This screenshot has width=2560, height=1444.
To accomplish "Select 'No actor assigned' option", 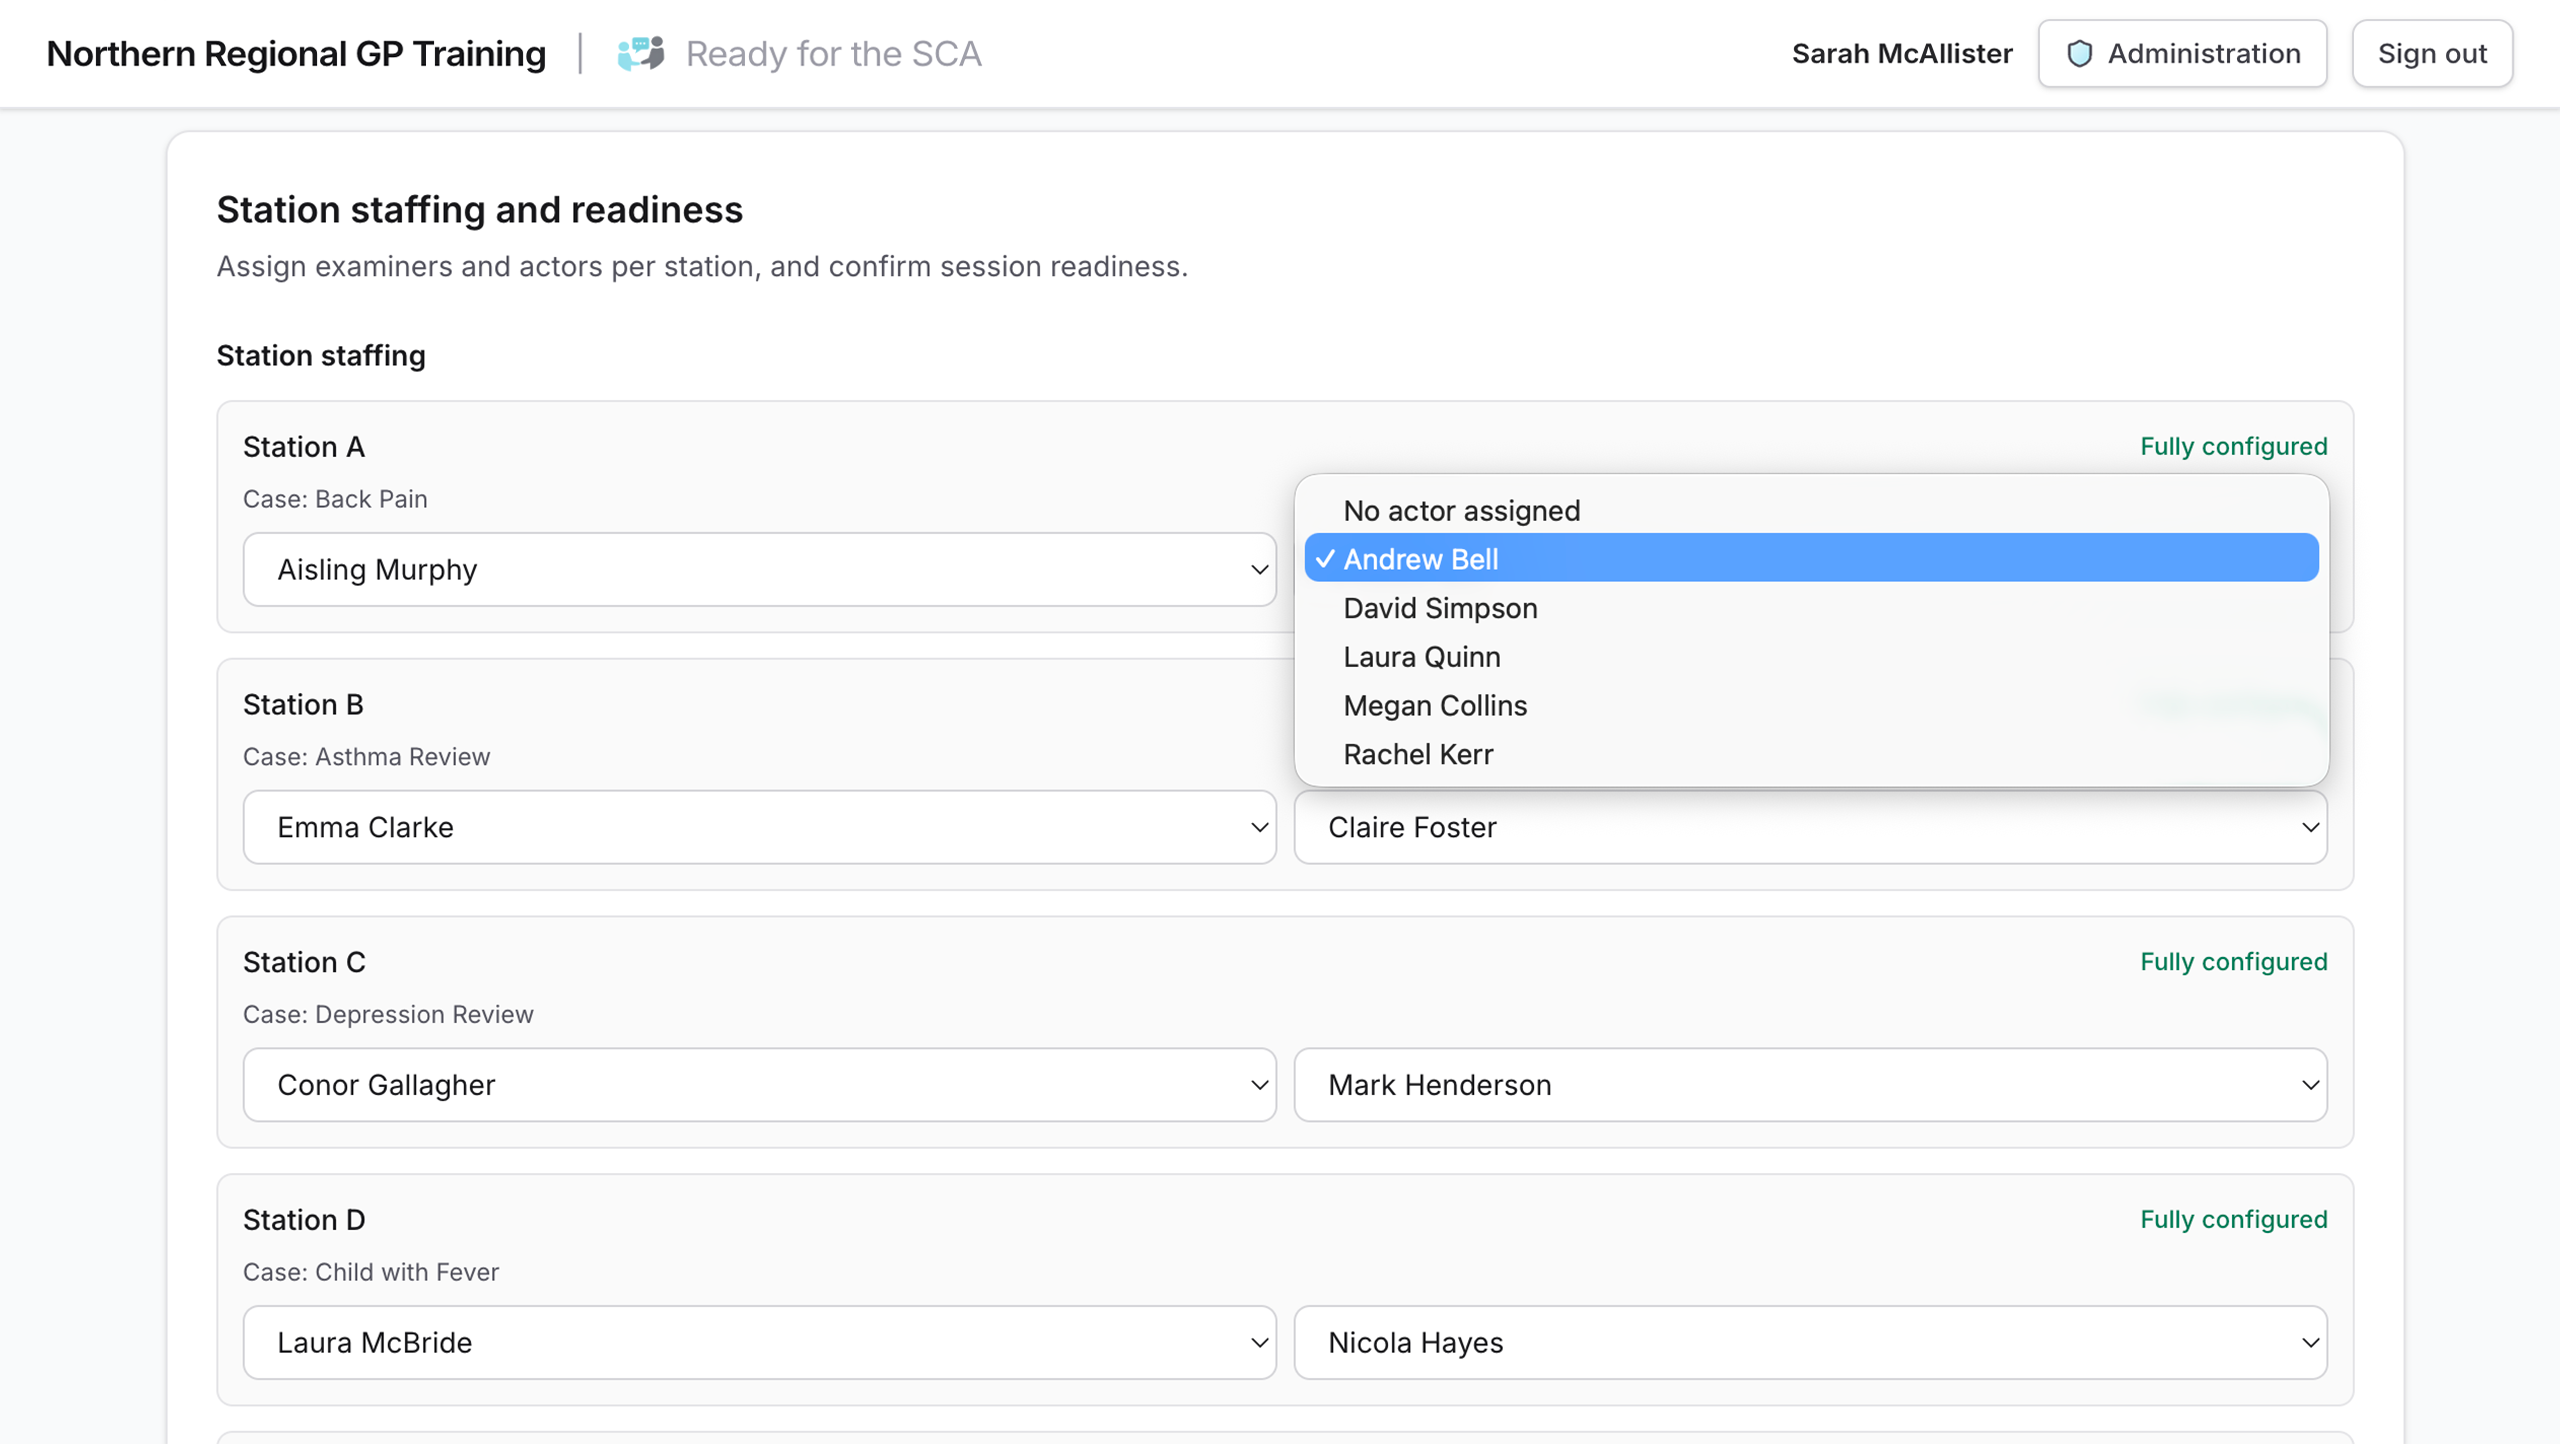I will tap(1461, 510).
